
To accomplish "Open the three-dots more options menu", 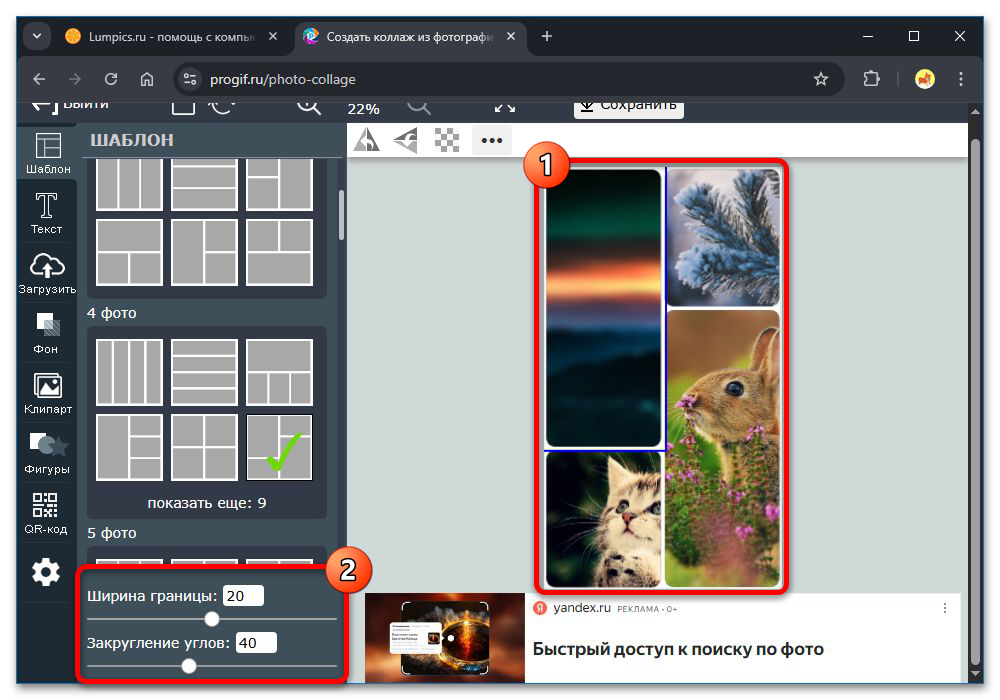I will tap(491, 141).
